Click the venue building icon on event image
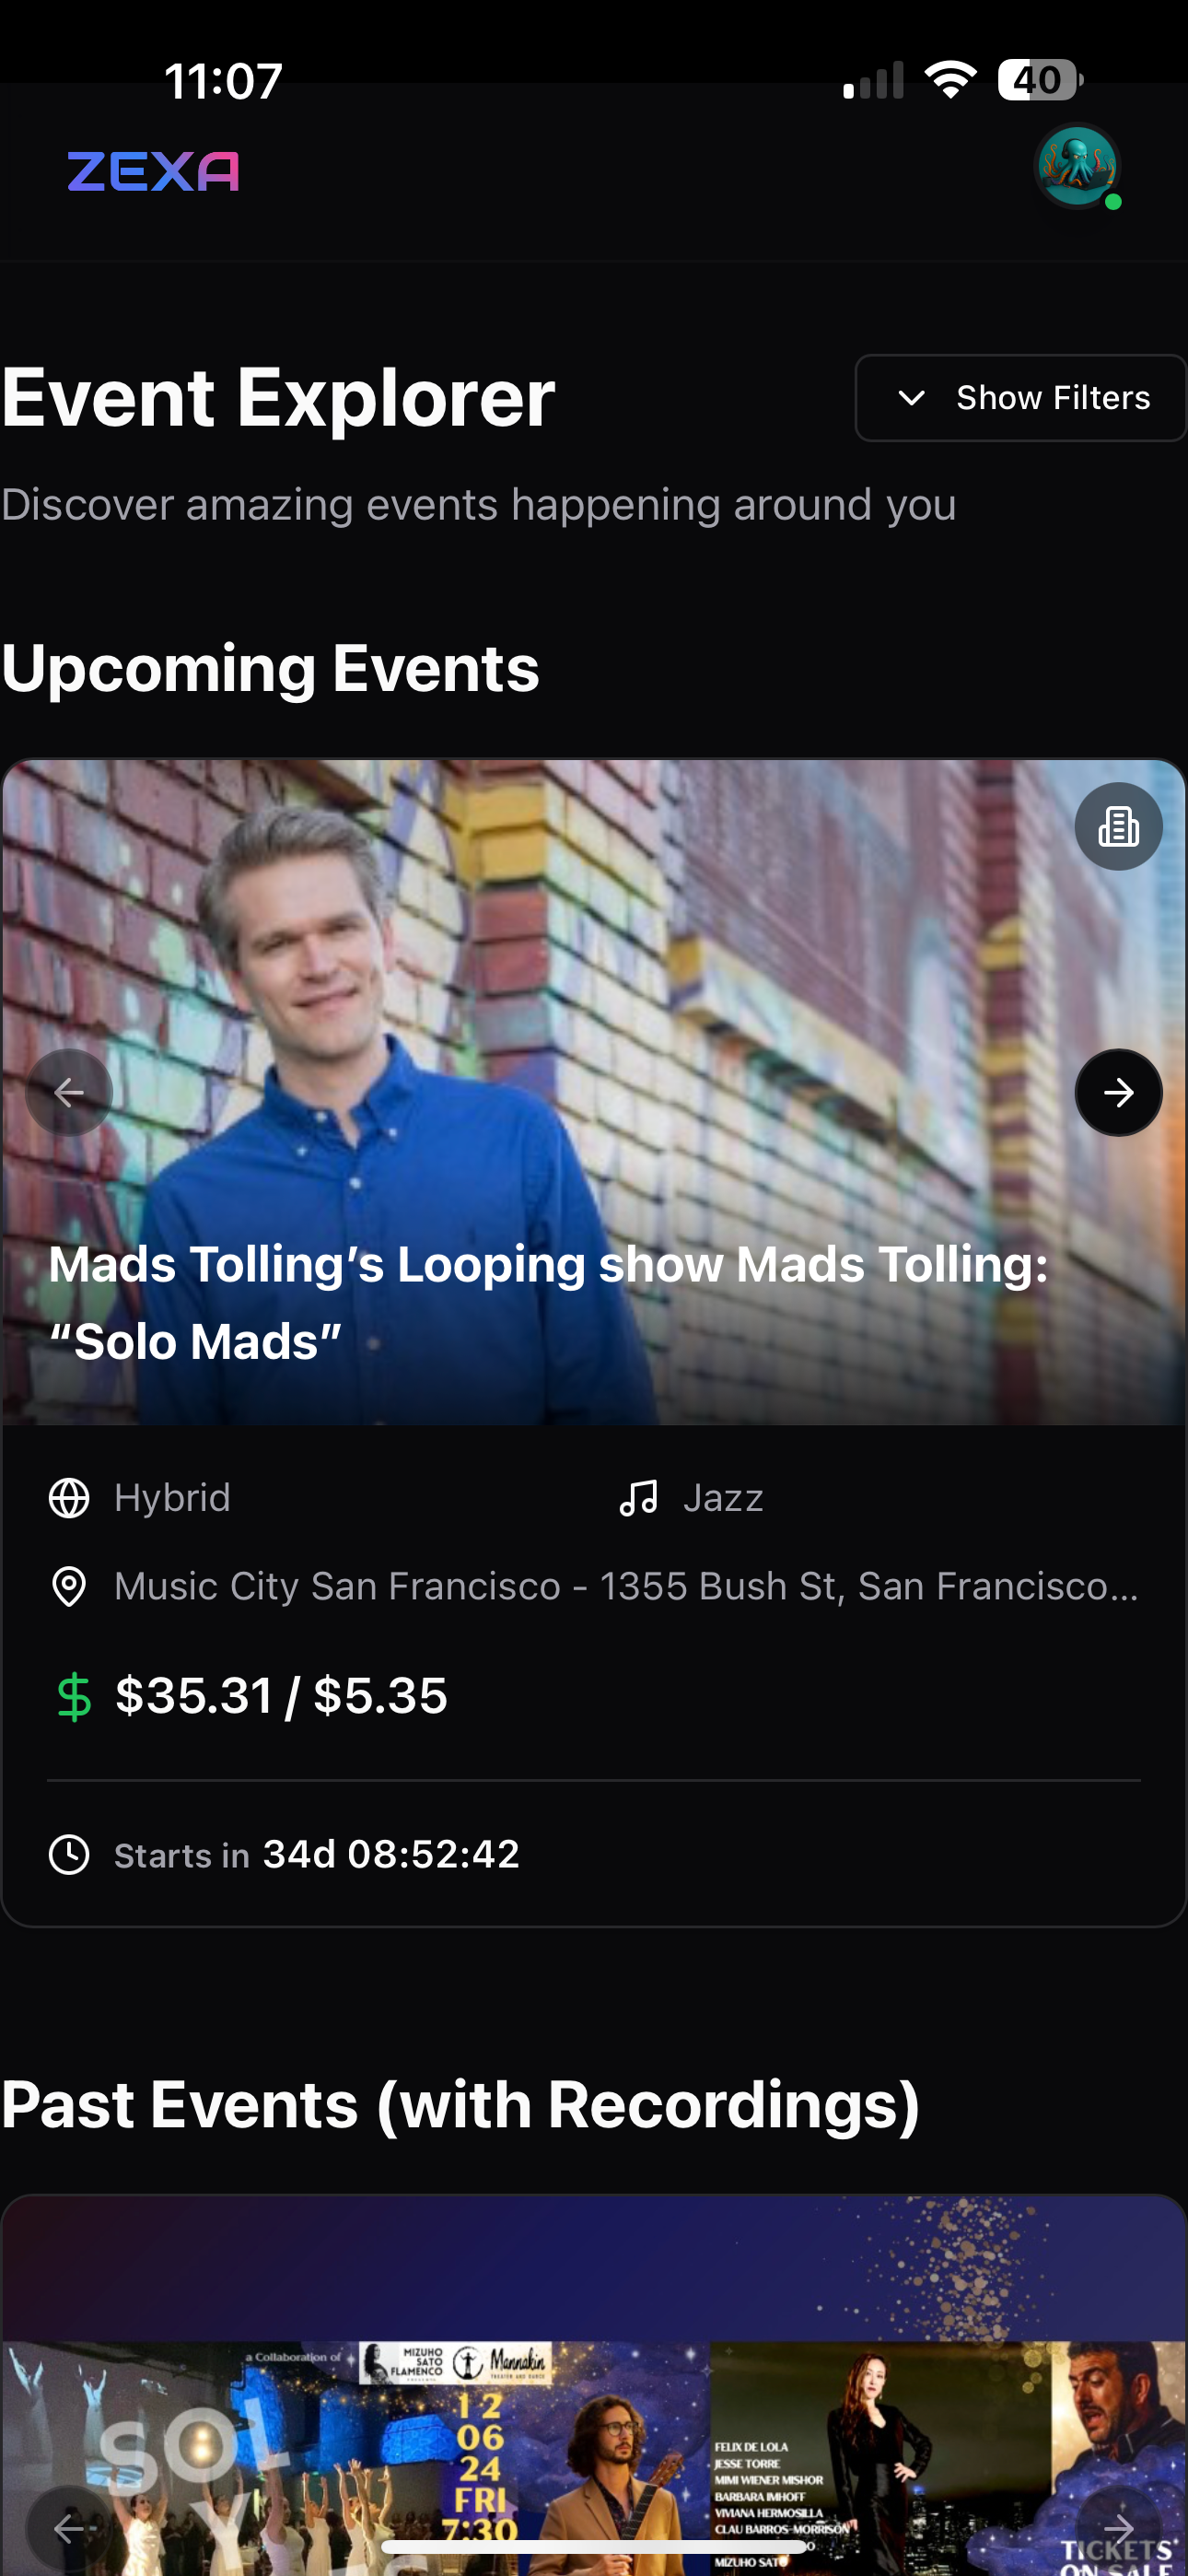Viewport: 1188px width, 2576px height. (1118, 826)
